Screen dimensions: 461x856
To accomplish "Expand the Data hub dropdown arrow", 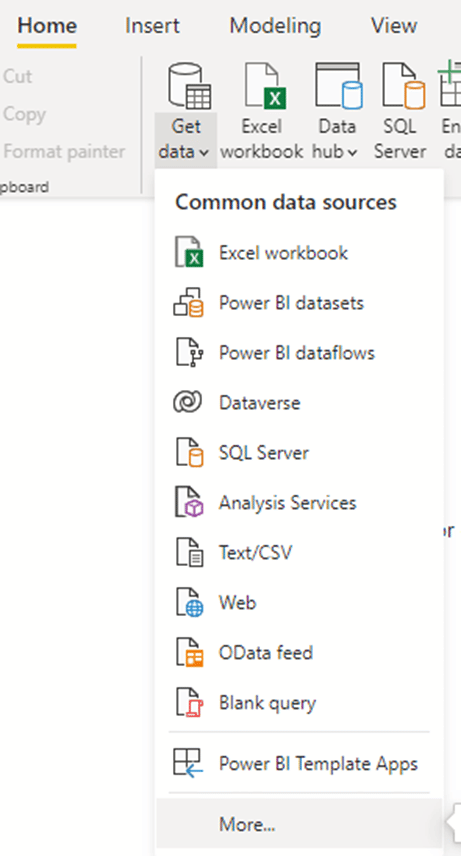I will 352,153.
